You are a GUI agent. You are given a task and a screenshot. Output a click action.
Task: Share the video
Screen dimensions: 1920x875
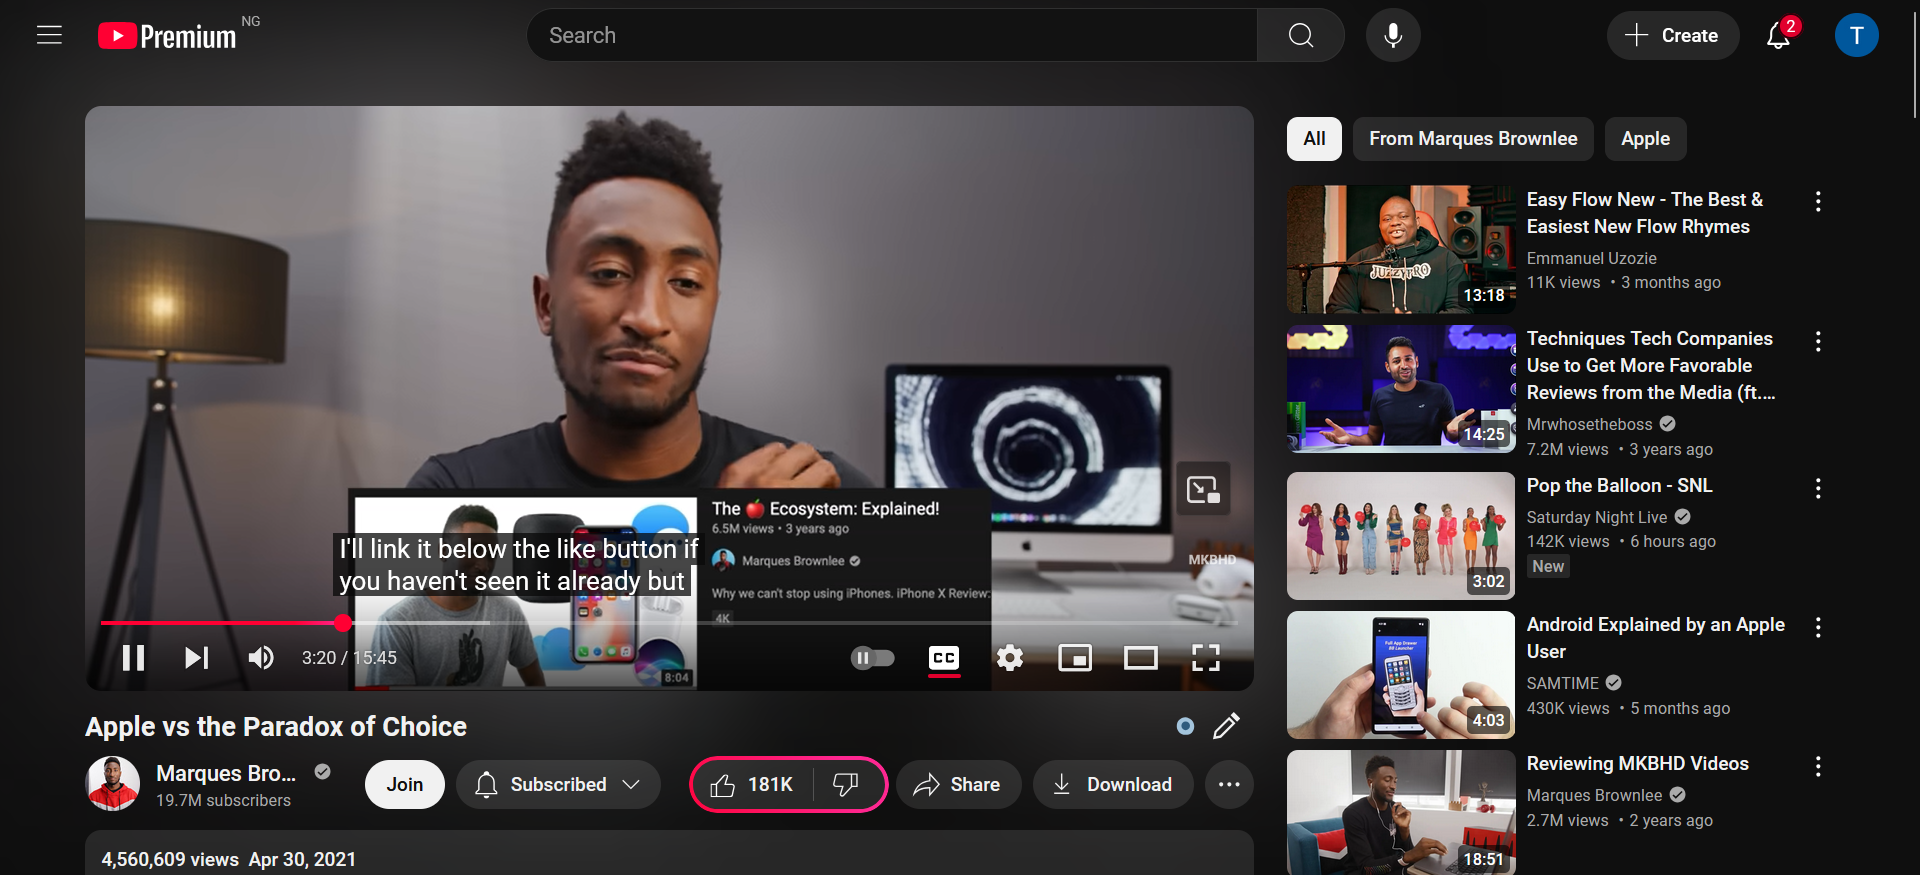click(x=958, y=785)
